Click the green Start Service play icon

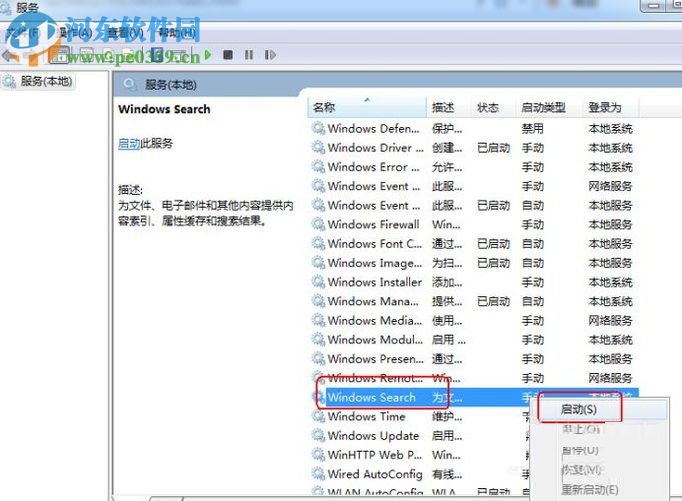208,55
